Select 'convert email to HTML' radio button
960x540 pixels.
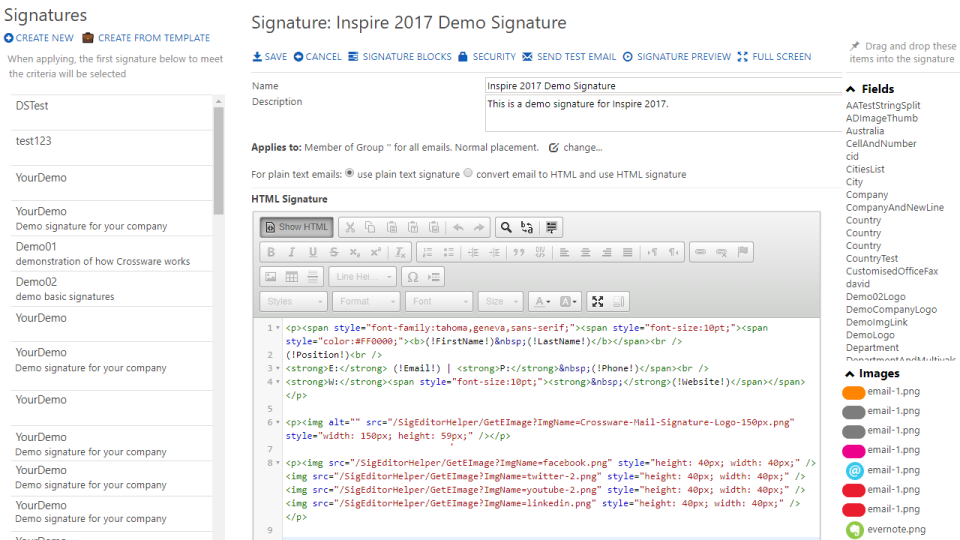click(x=468, y=173)
